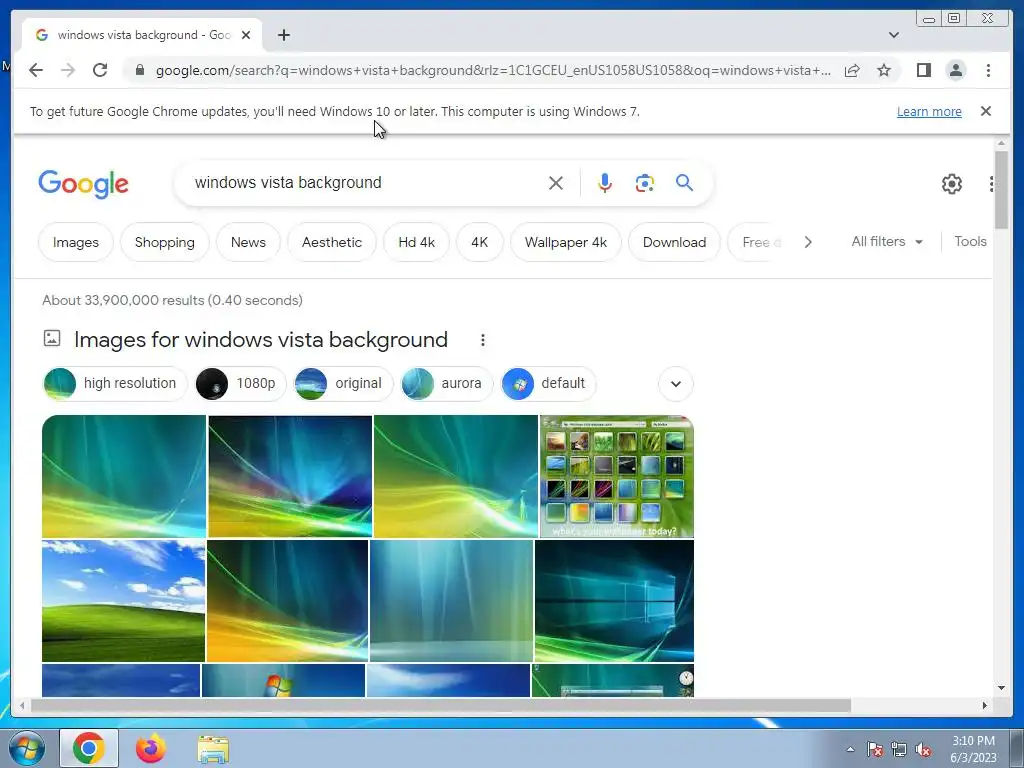Click the Learn more link

(x=929, y=112)
